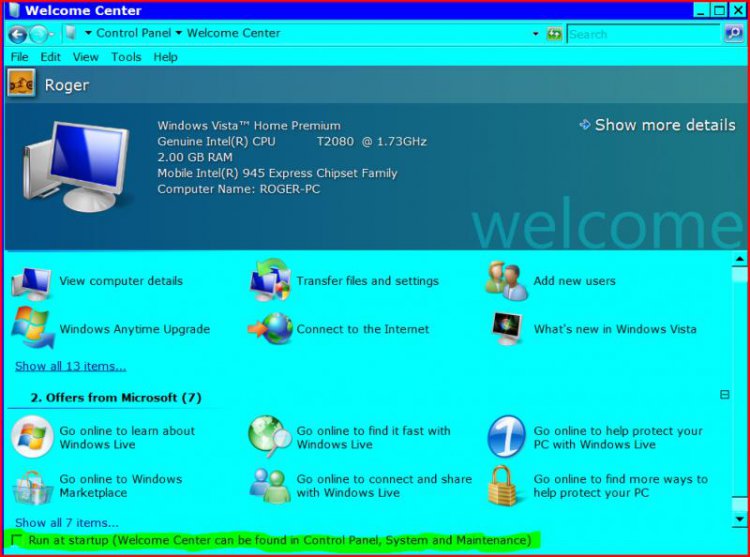Click Go online to Windows Marketplace text
This screenshot has height=557, width=750.
tap(121, 486)
